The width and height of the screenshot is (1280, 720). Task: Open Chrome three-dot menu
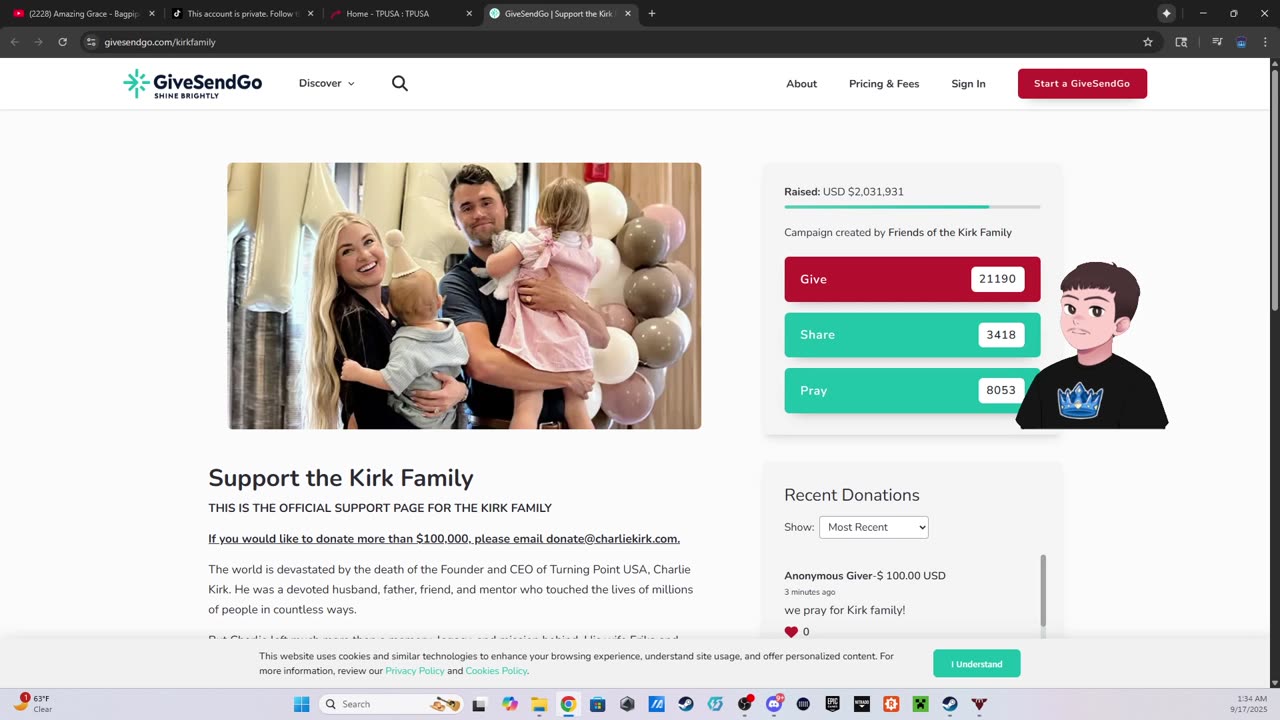tap(1265, 42)
